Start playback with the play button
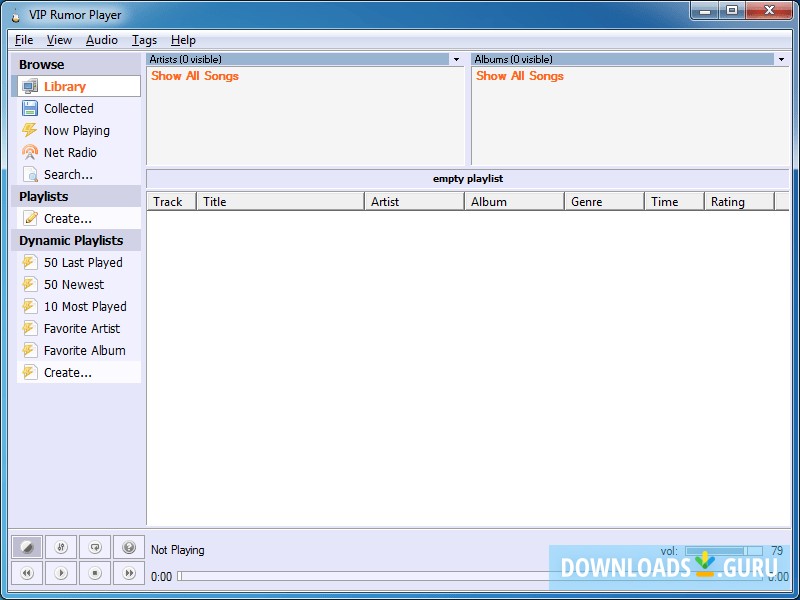 61,573
